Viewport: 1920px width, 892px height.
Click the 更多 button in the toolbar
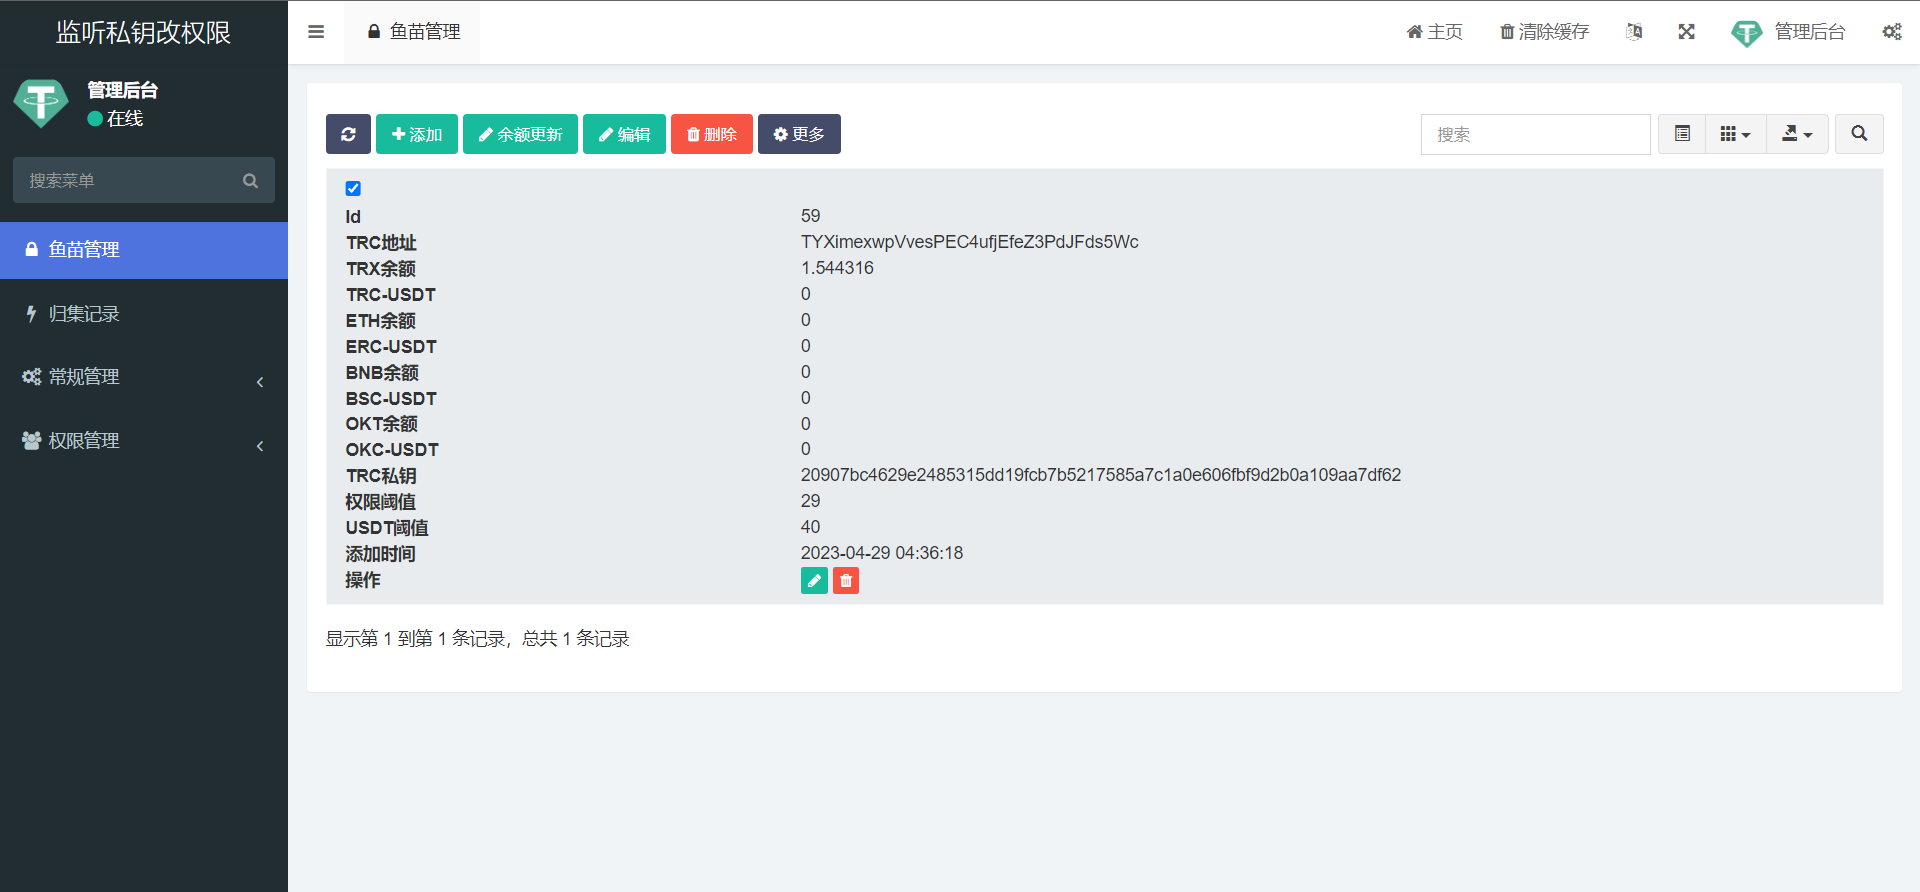point(799,134)
